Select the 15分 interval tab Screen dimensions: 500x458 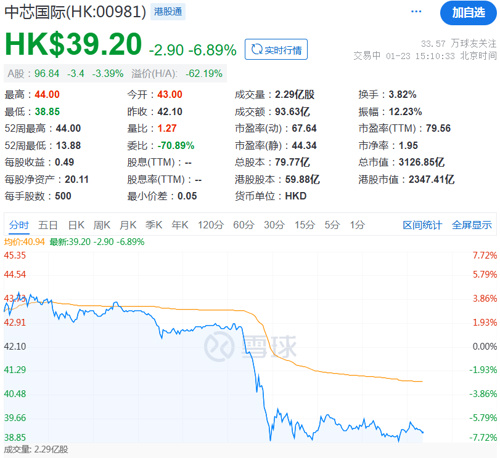click(305, 225)
